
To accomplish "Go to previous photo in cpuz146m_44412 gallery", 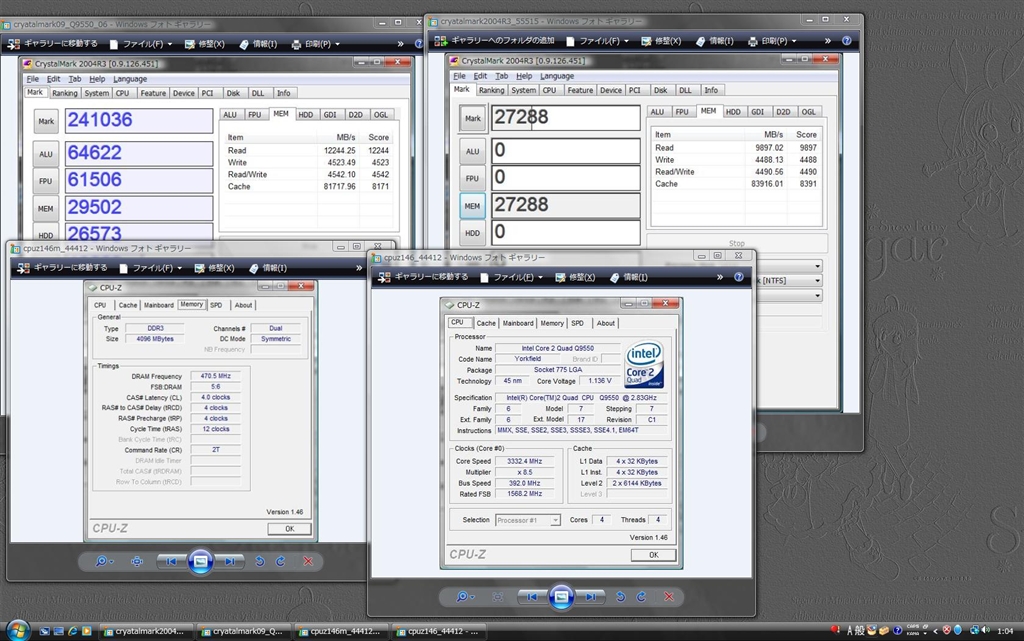I will pyautogui.click(x=170, y=561).
